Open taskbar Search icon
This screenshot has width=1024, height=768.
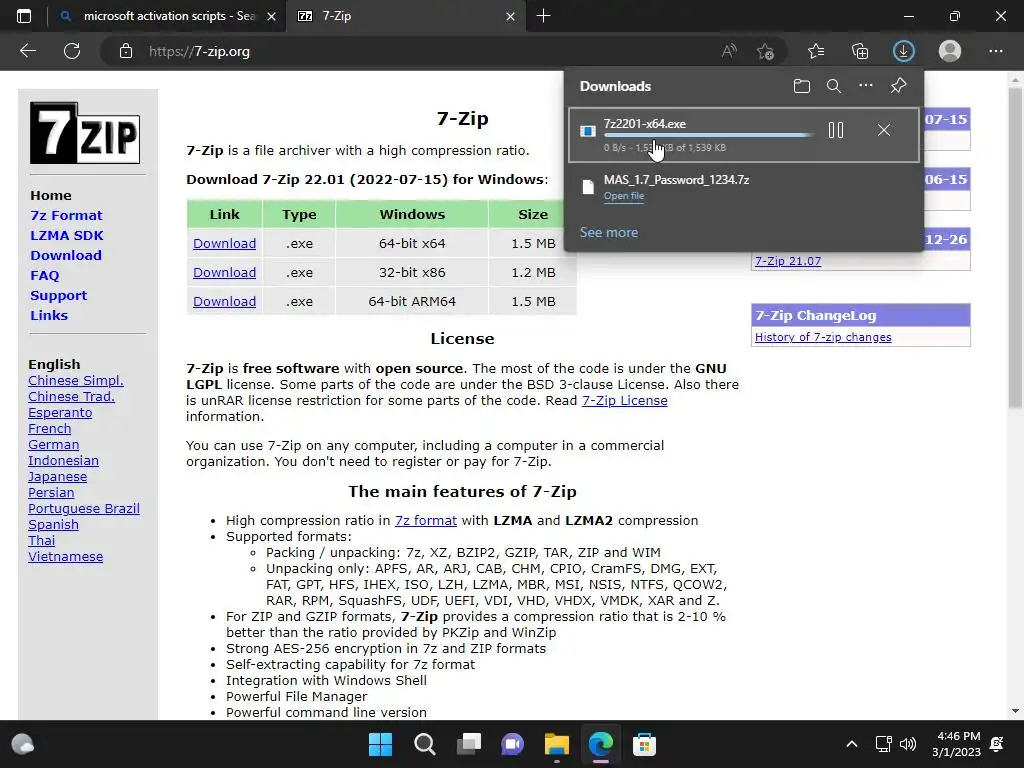(x=424, y=744)
